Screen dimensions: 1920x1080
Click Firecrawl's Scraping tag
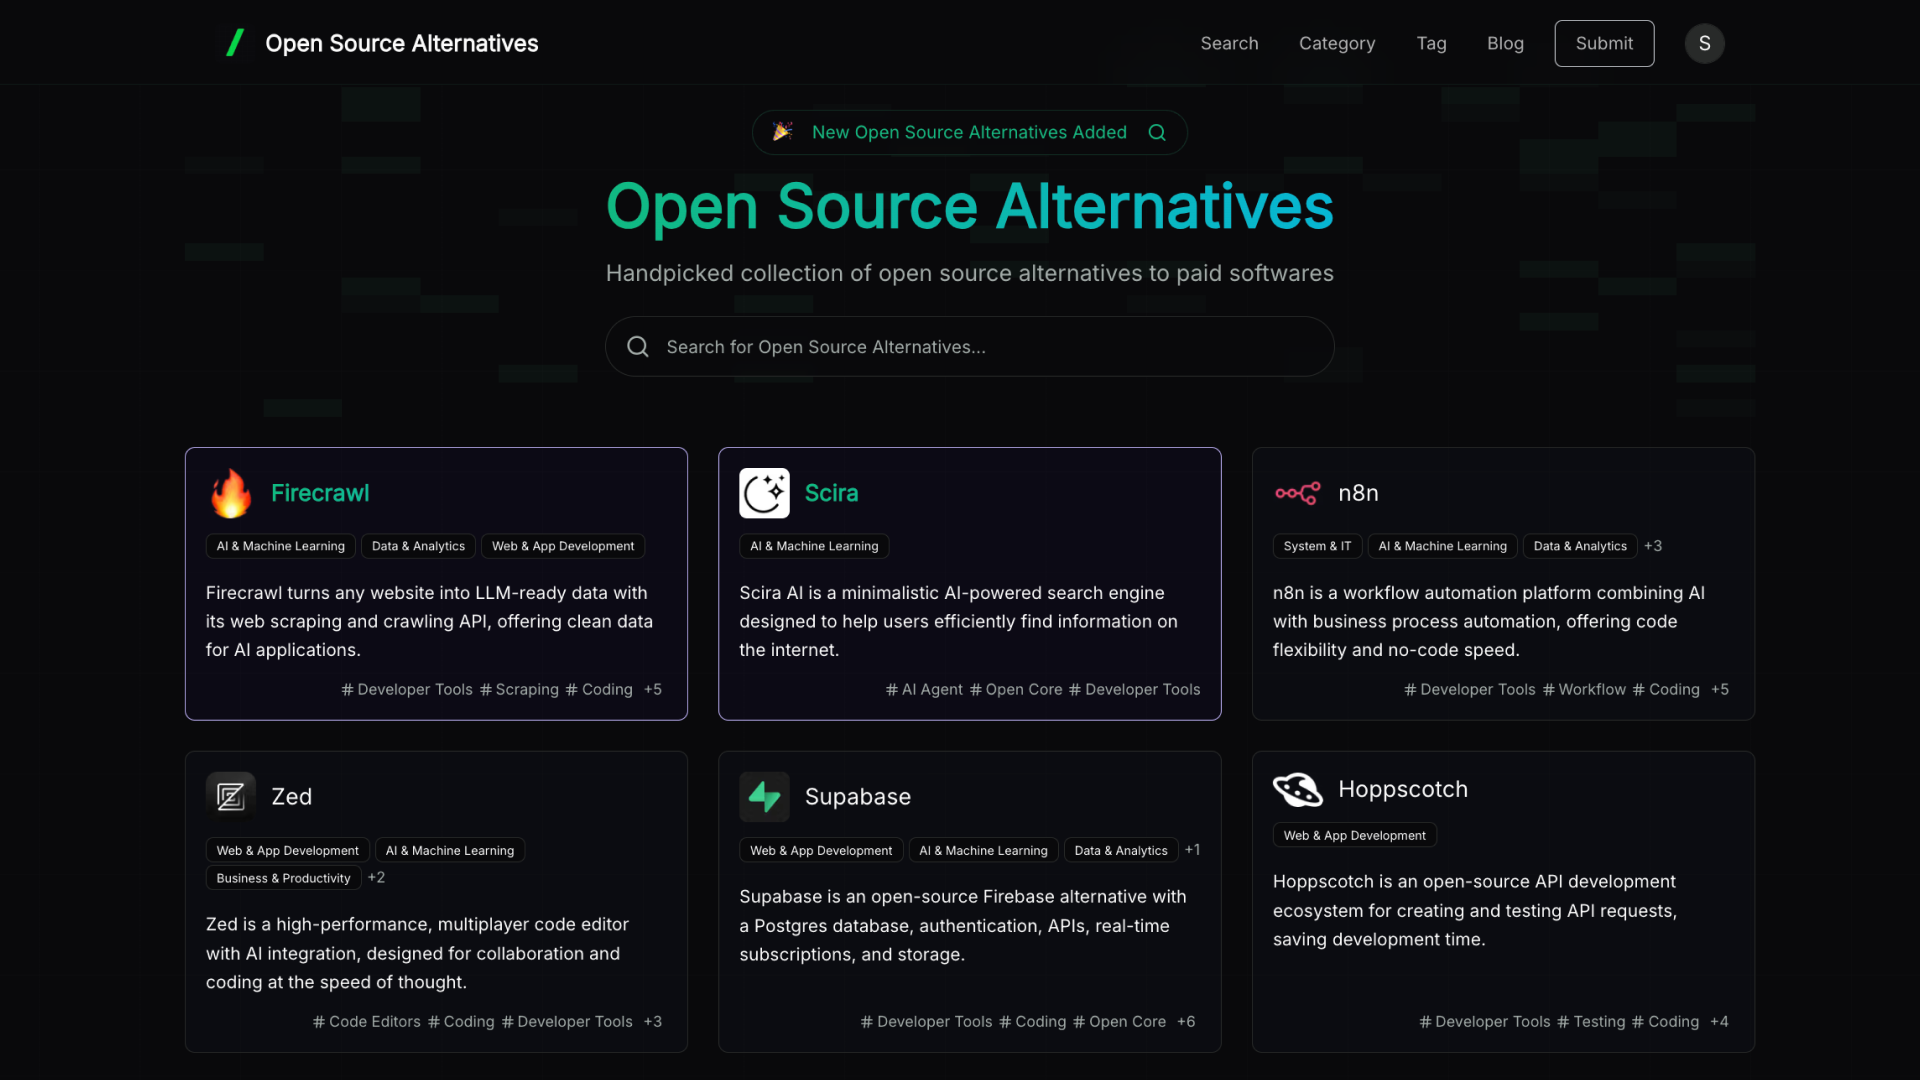coord(519,689)
